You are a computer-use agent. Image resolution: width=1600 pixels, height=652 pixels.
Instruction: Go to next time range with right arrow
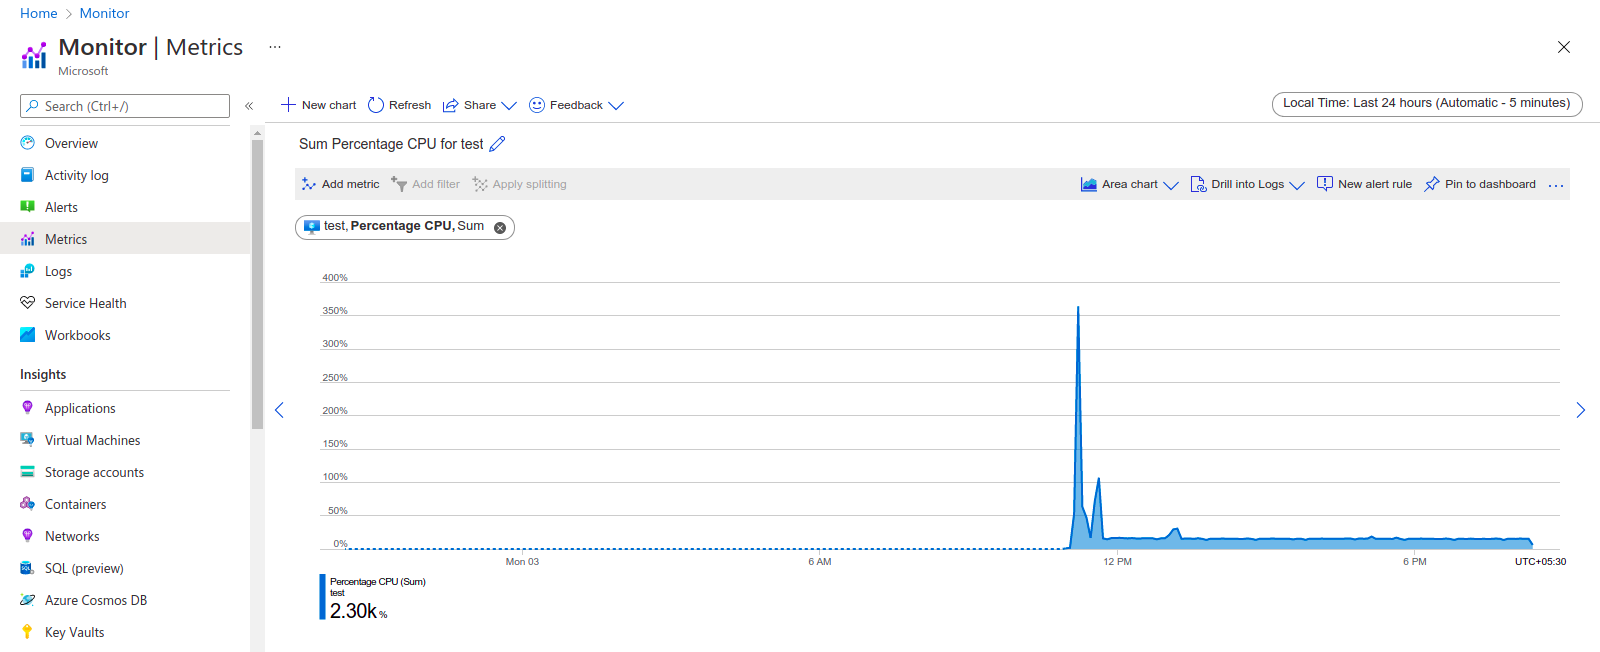tap(1581, 410)
